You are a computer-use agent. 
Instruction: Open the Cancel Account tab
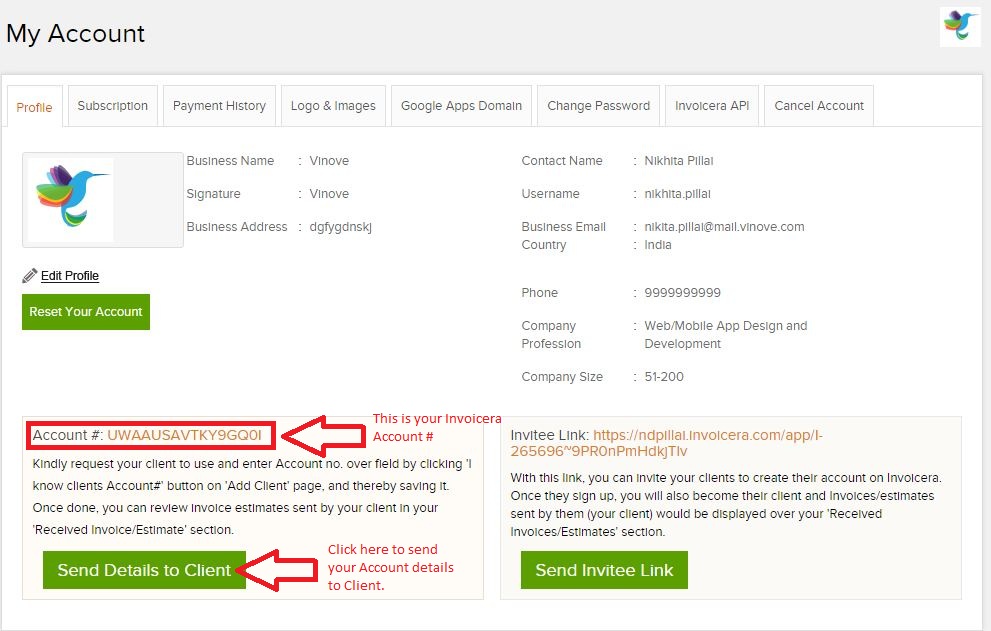pyautogui.click(x=819, y=106)
